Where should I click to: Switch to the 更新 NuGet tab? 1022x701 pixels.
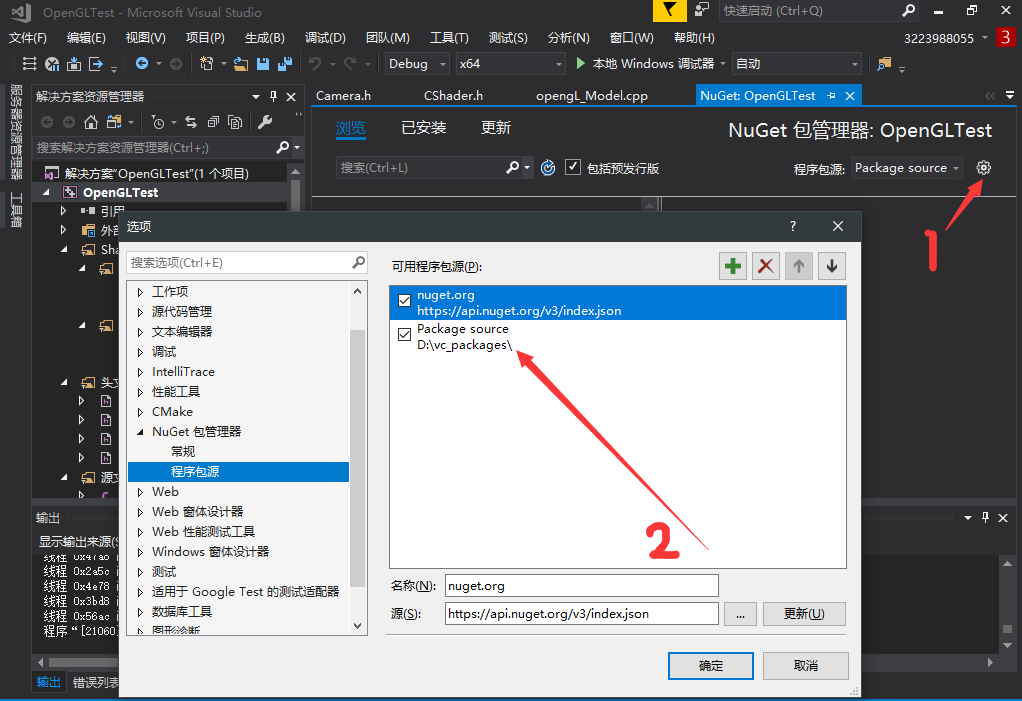coord(496,128)
